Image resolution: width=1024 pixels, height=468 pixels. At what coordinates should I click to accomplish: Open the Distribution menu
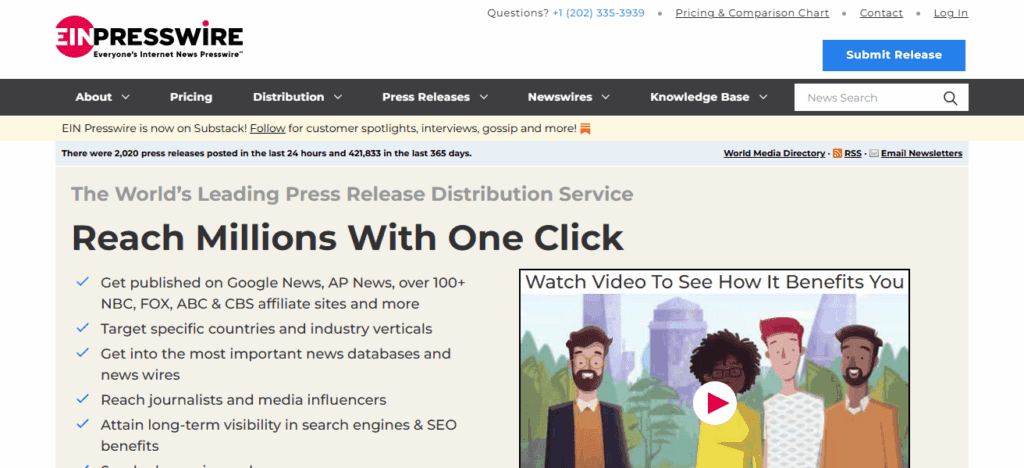tap(288, 97)
